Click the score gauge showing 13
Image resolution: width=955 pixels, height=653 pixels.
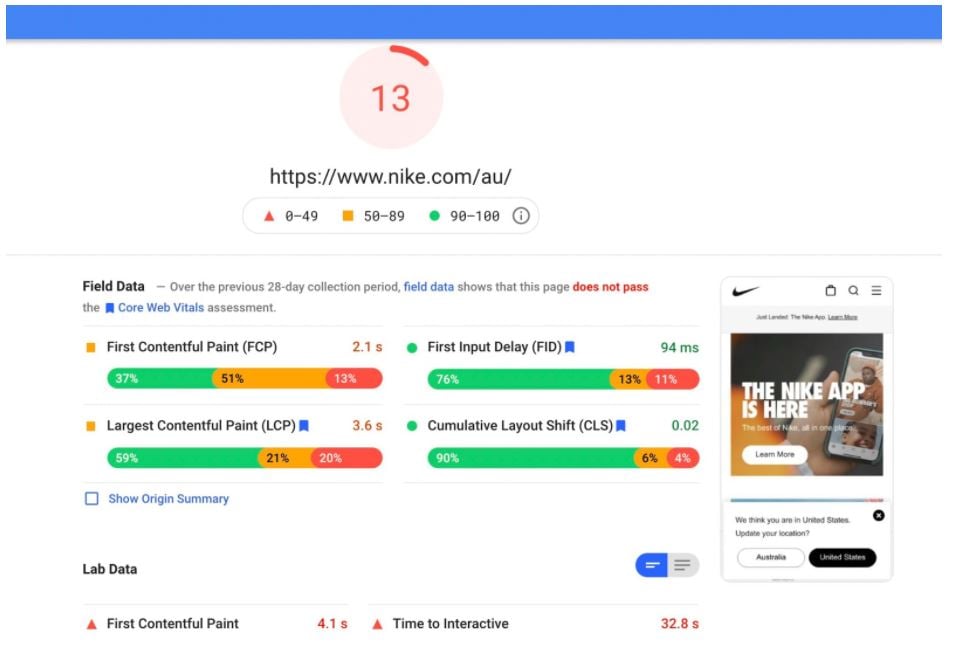click(x=391, y=97)
